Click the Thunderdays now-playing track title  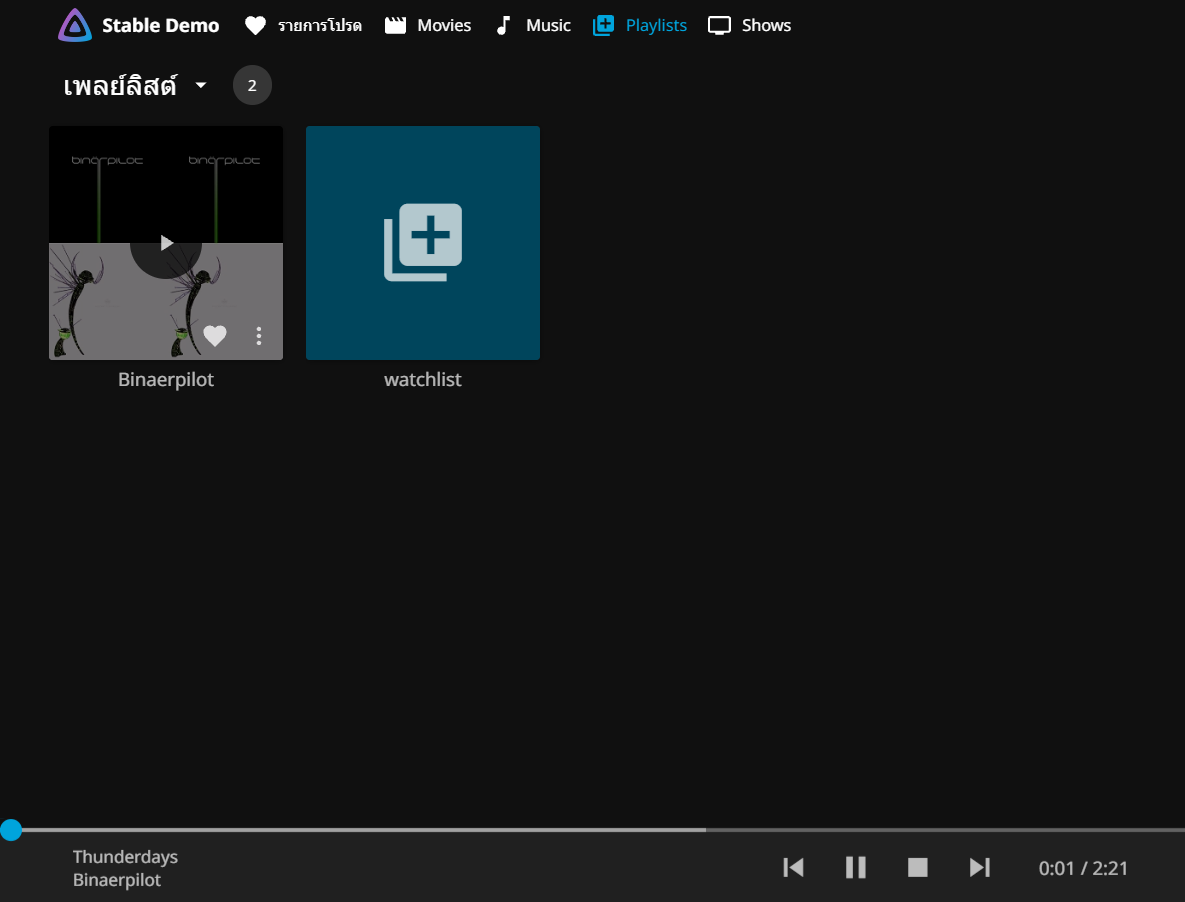(x=125, y=857)
